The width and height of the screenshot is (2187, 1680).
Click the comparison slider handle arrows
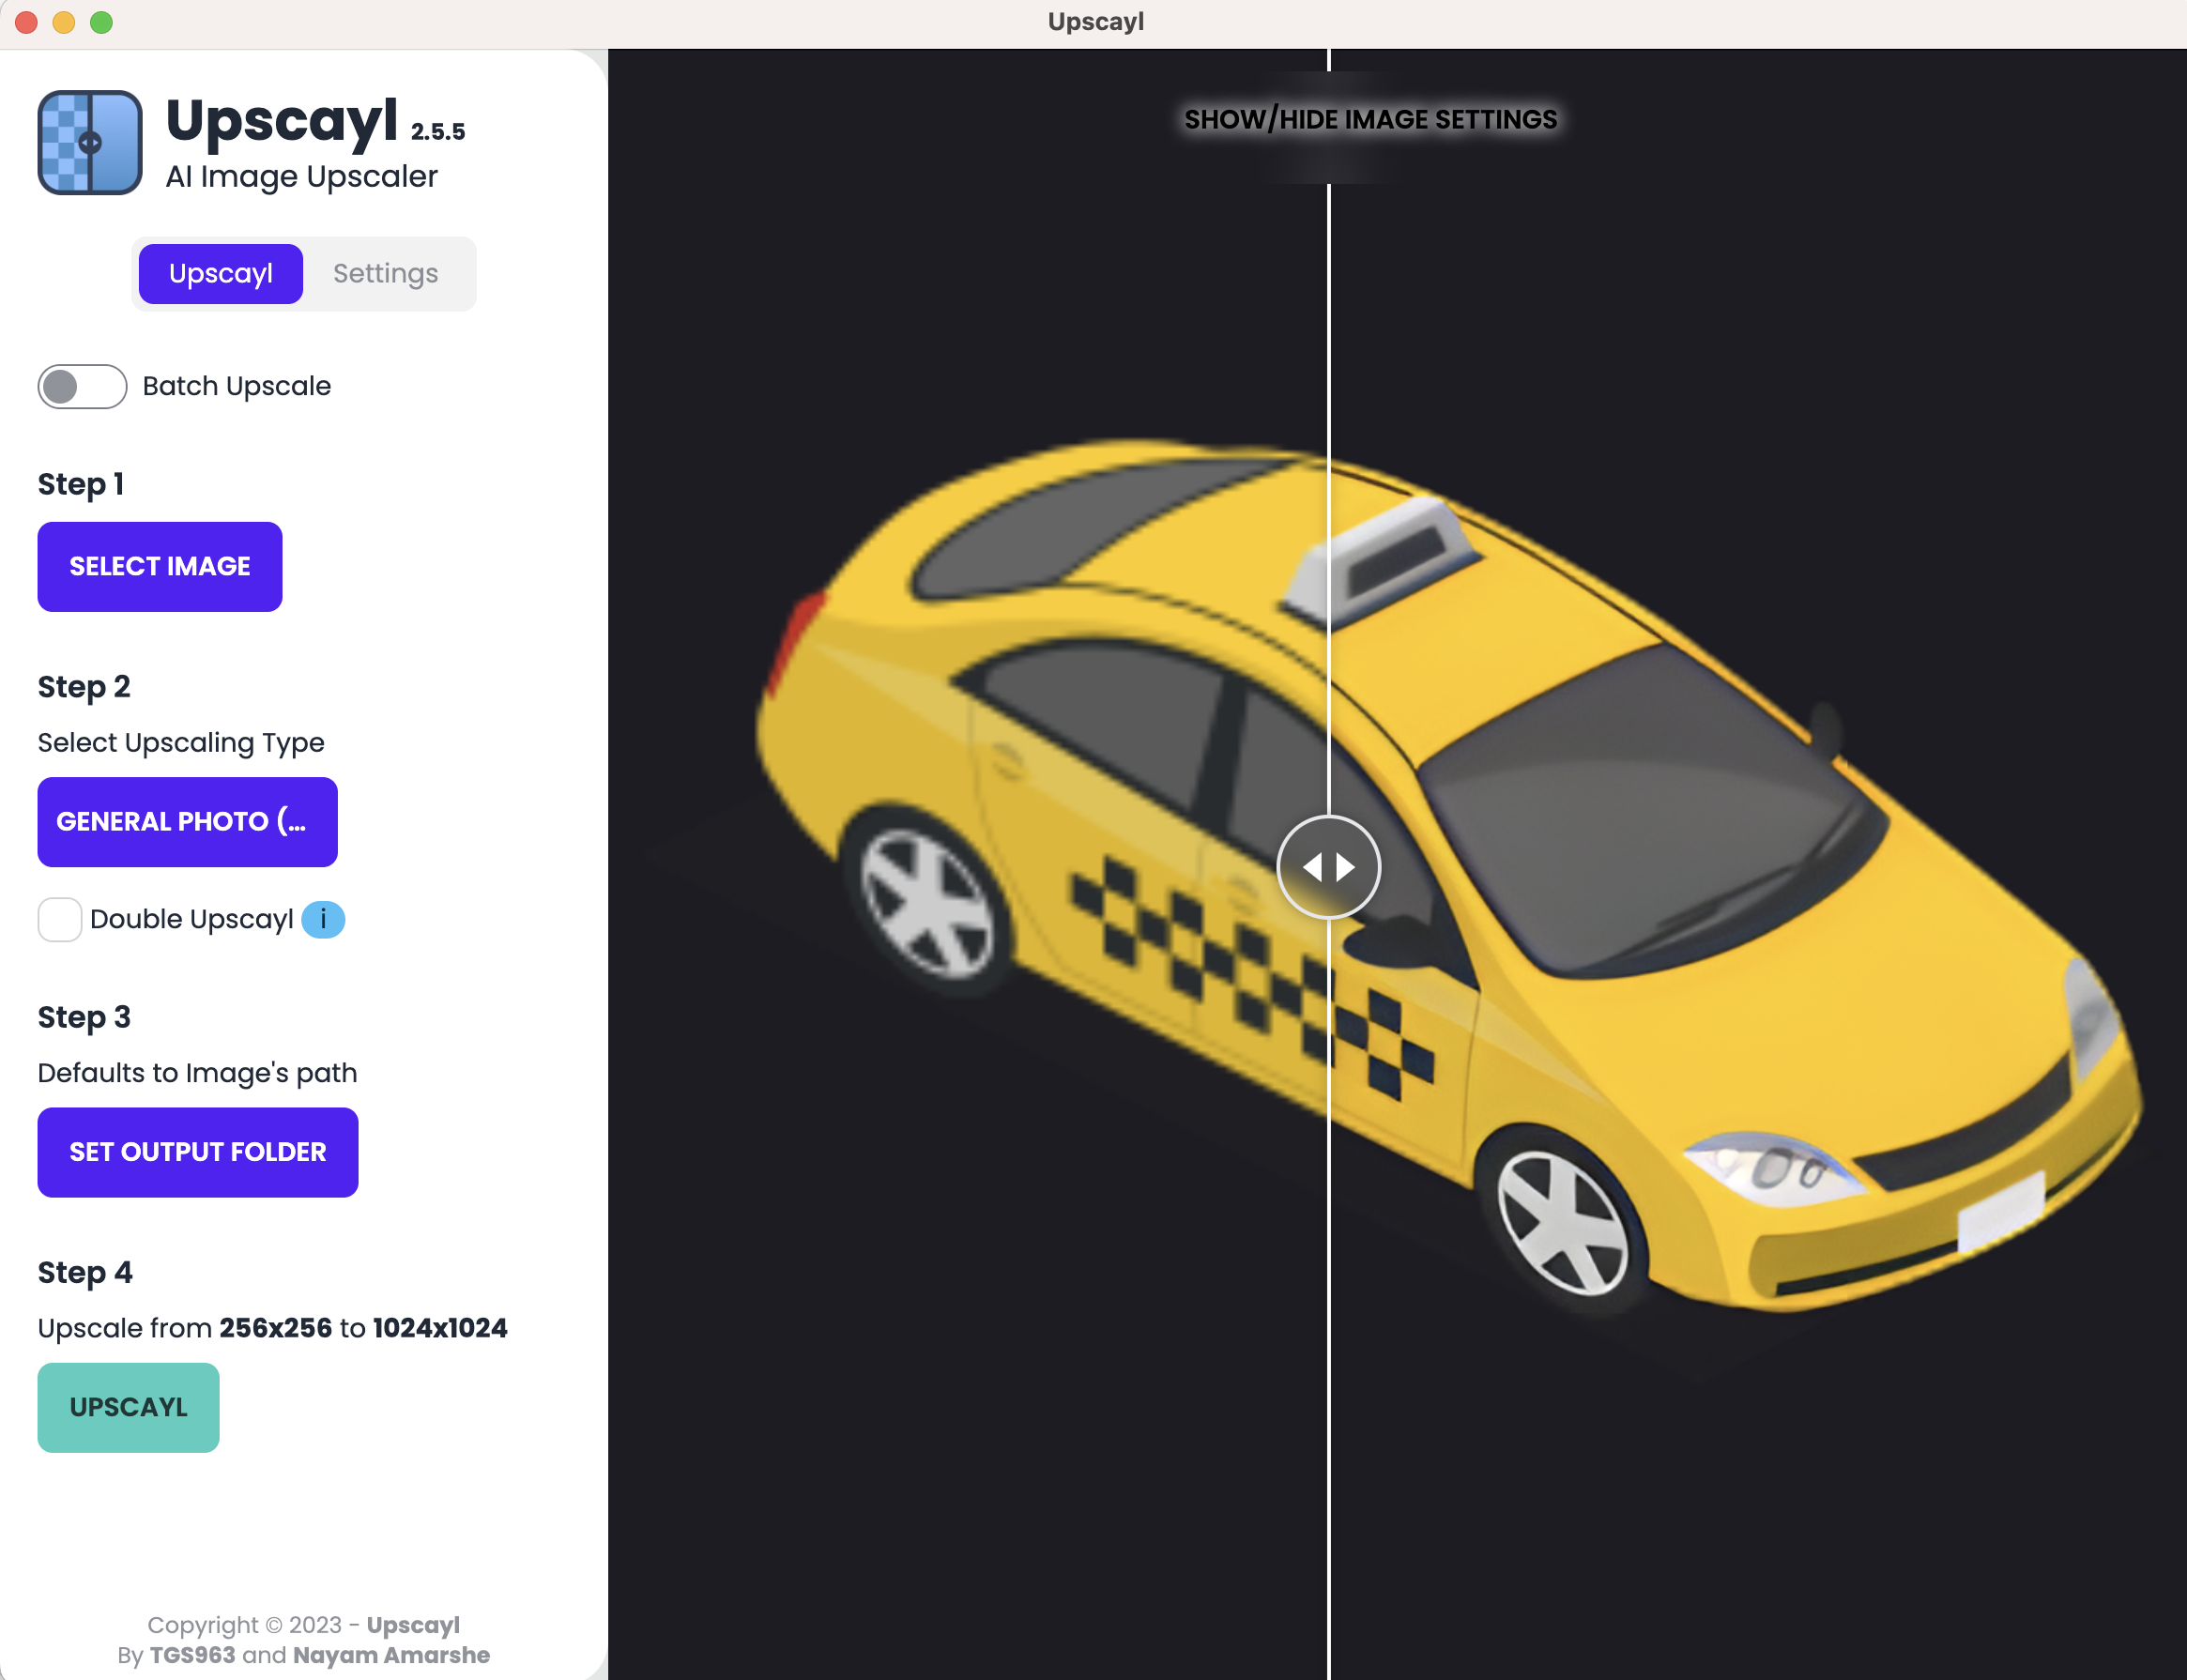coord(1328,867)
